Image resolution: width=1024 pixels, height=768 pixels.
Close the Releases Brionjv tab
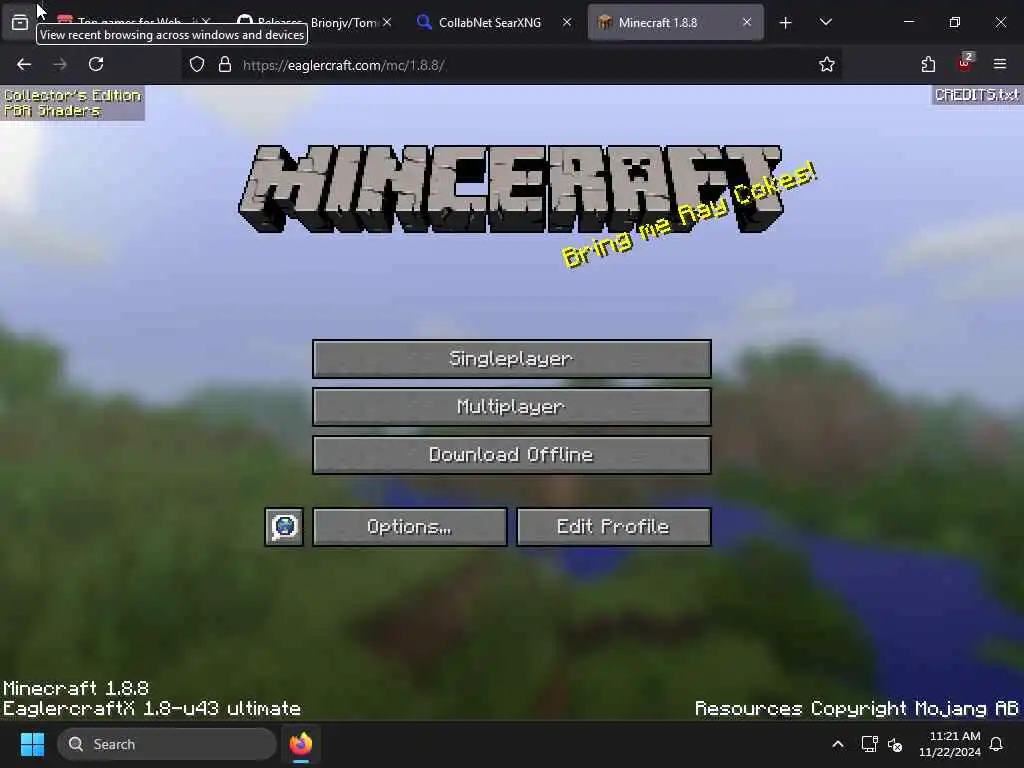click(x=387, y=22)
